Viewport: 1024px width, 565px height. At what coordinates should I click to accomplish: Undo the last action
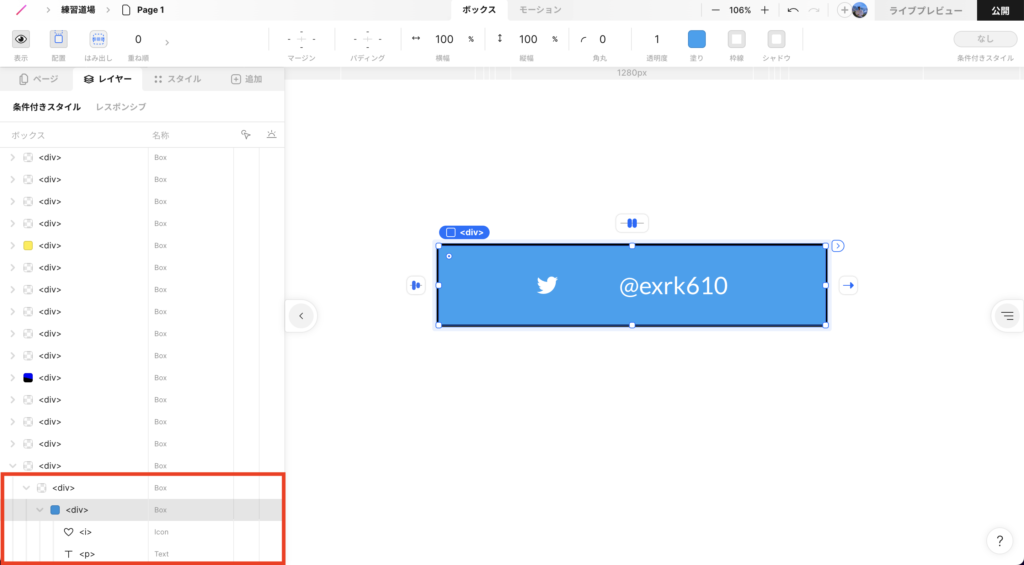(793, 10)
